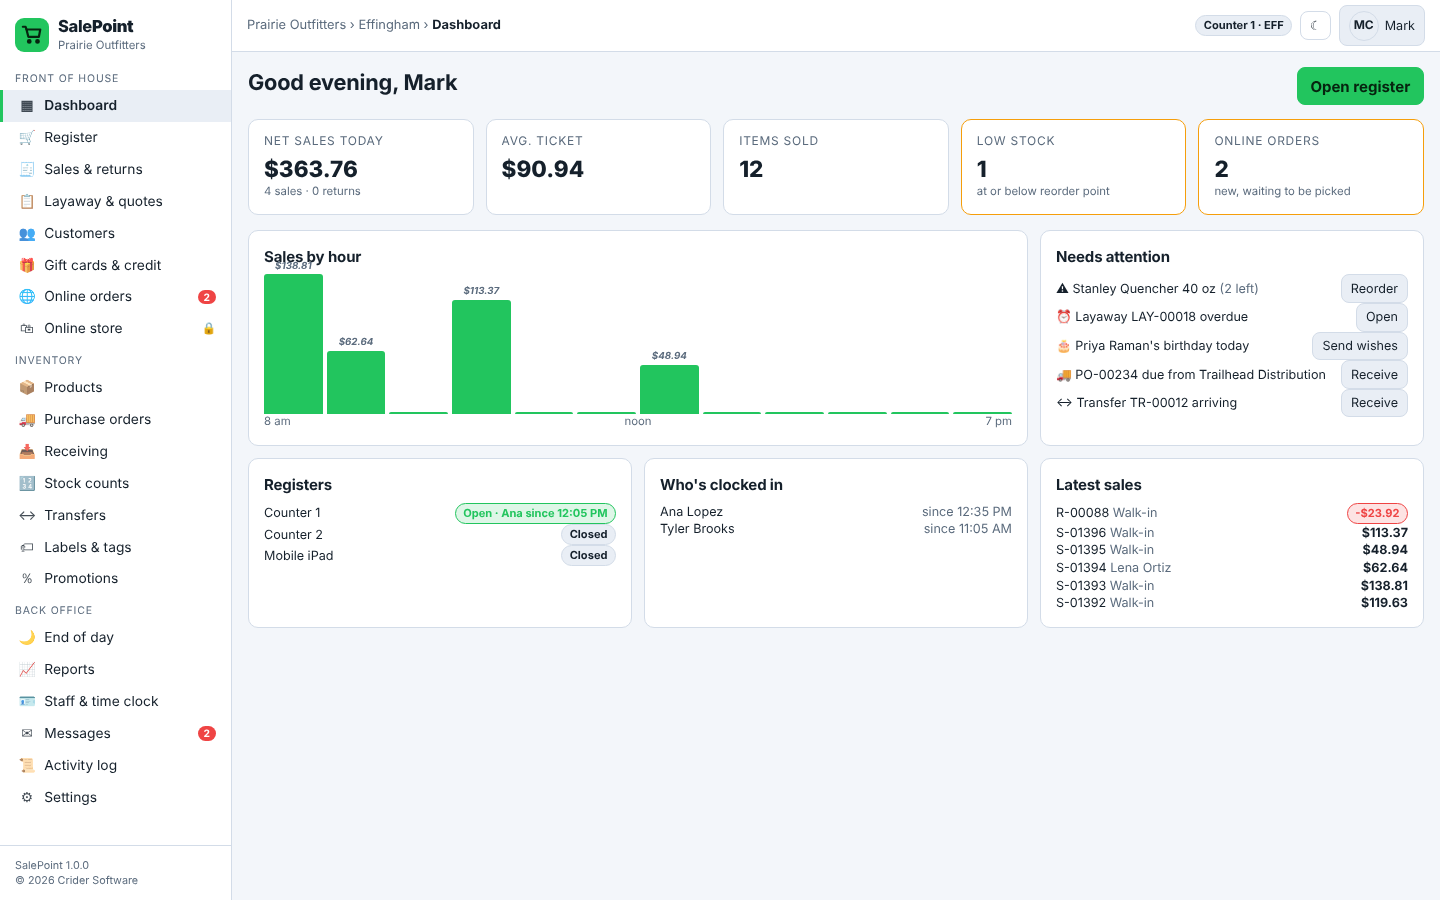Click the Promotions percent icon
The height and width of the screenshot is (900, 1440).
(27, 579)
